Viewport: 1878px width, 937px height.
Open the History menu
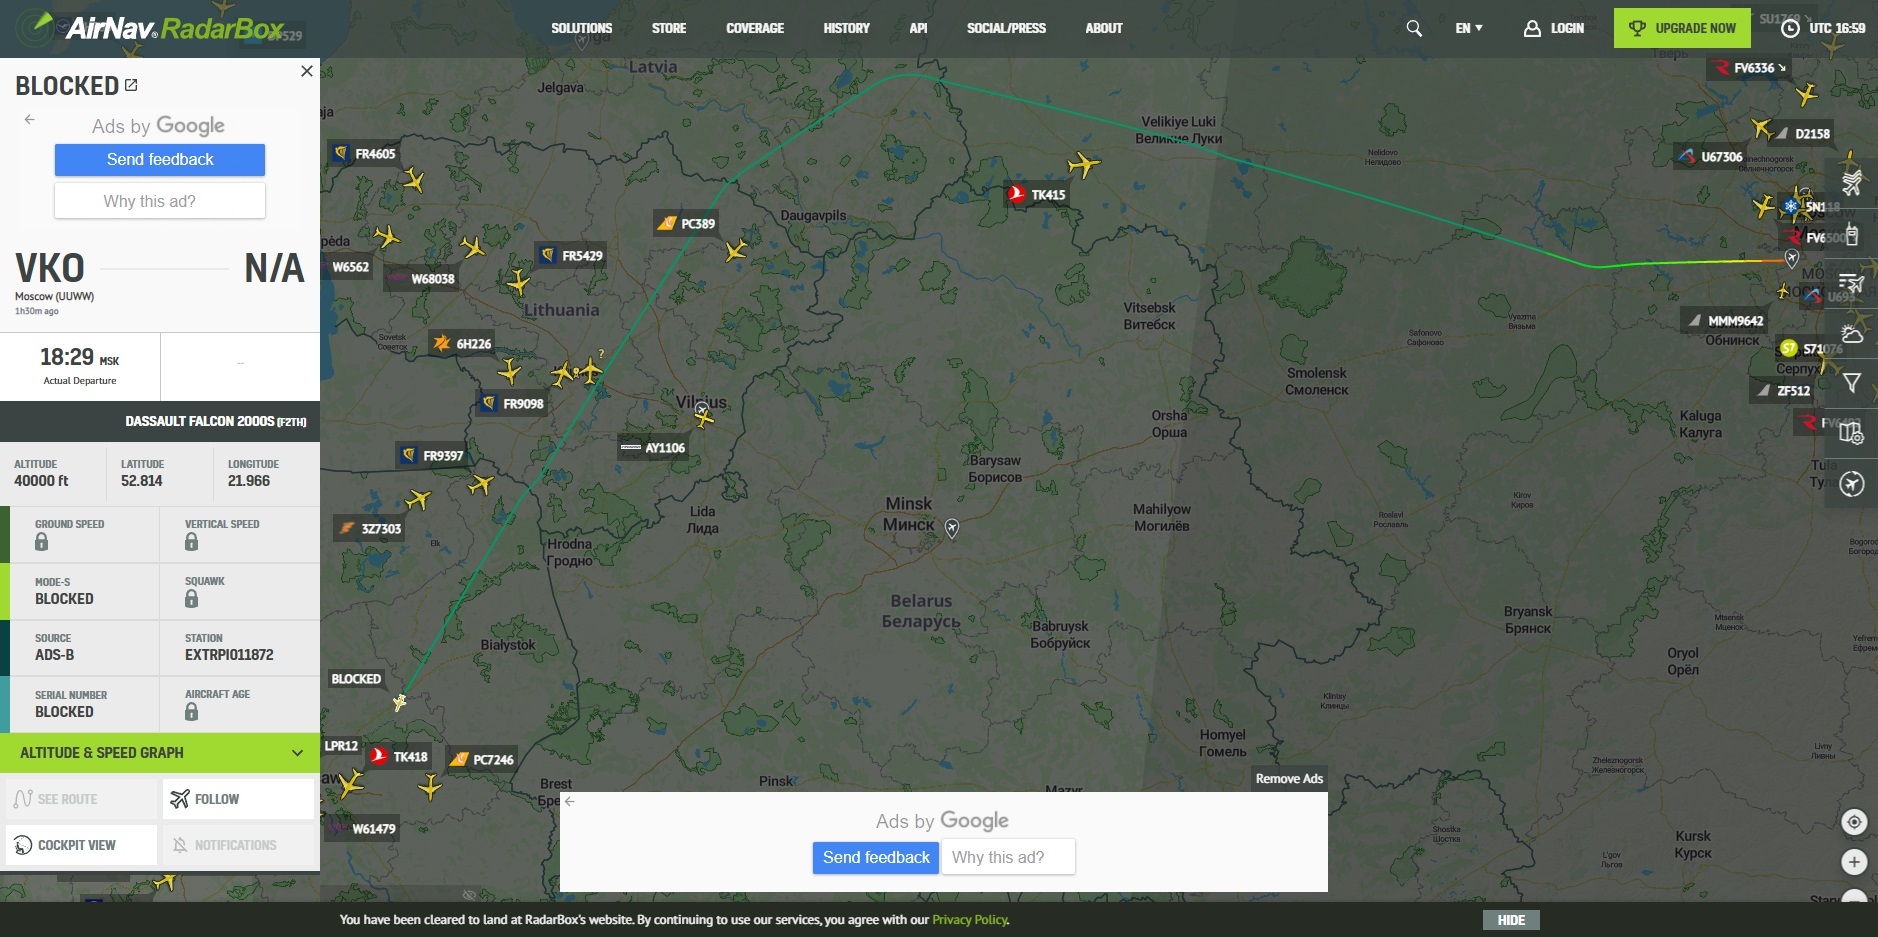click(x=847, y=28)
